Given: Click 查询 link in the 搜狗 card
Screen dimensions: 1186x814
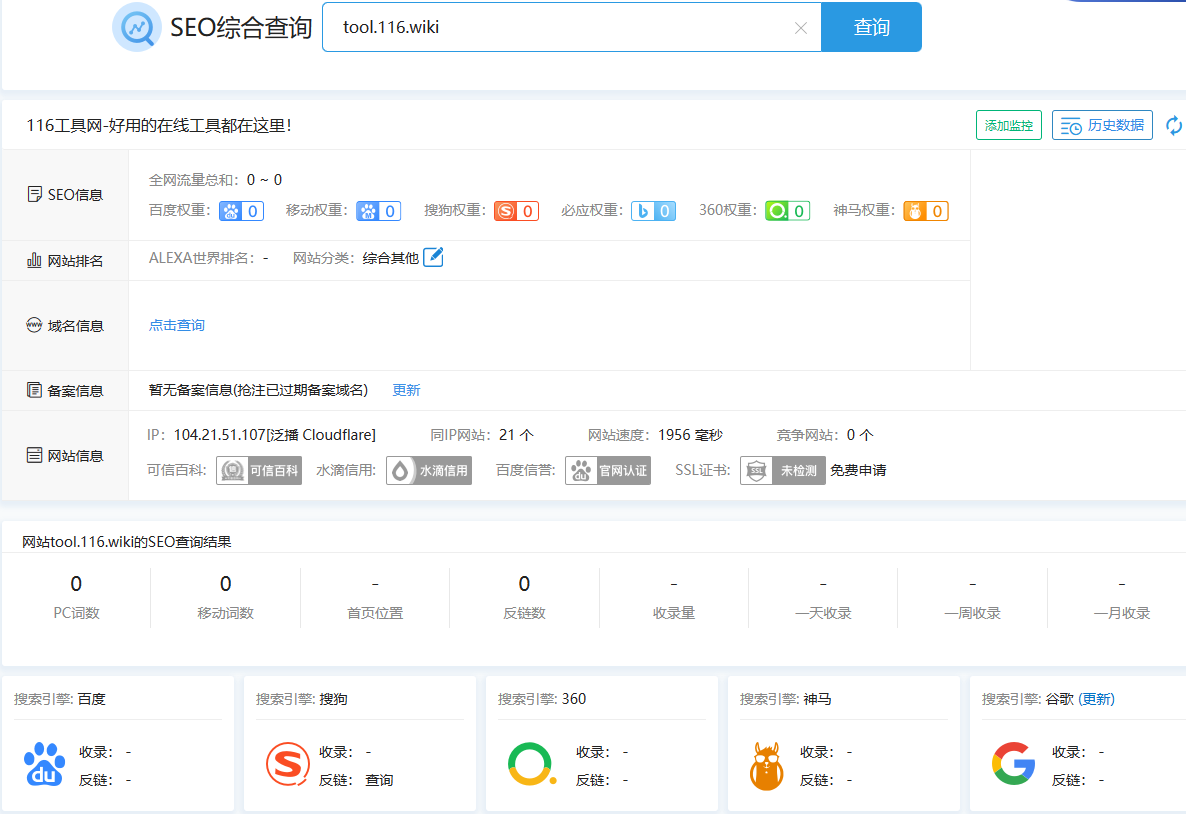Looking at the screenshot, I should (x=379, y=780).
